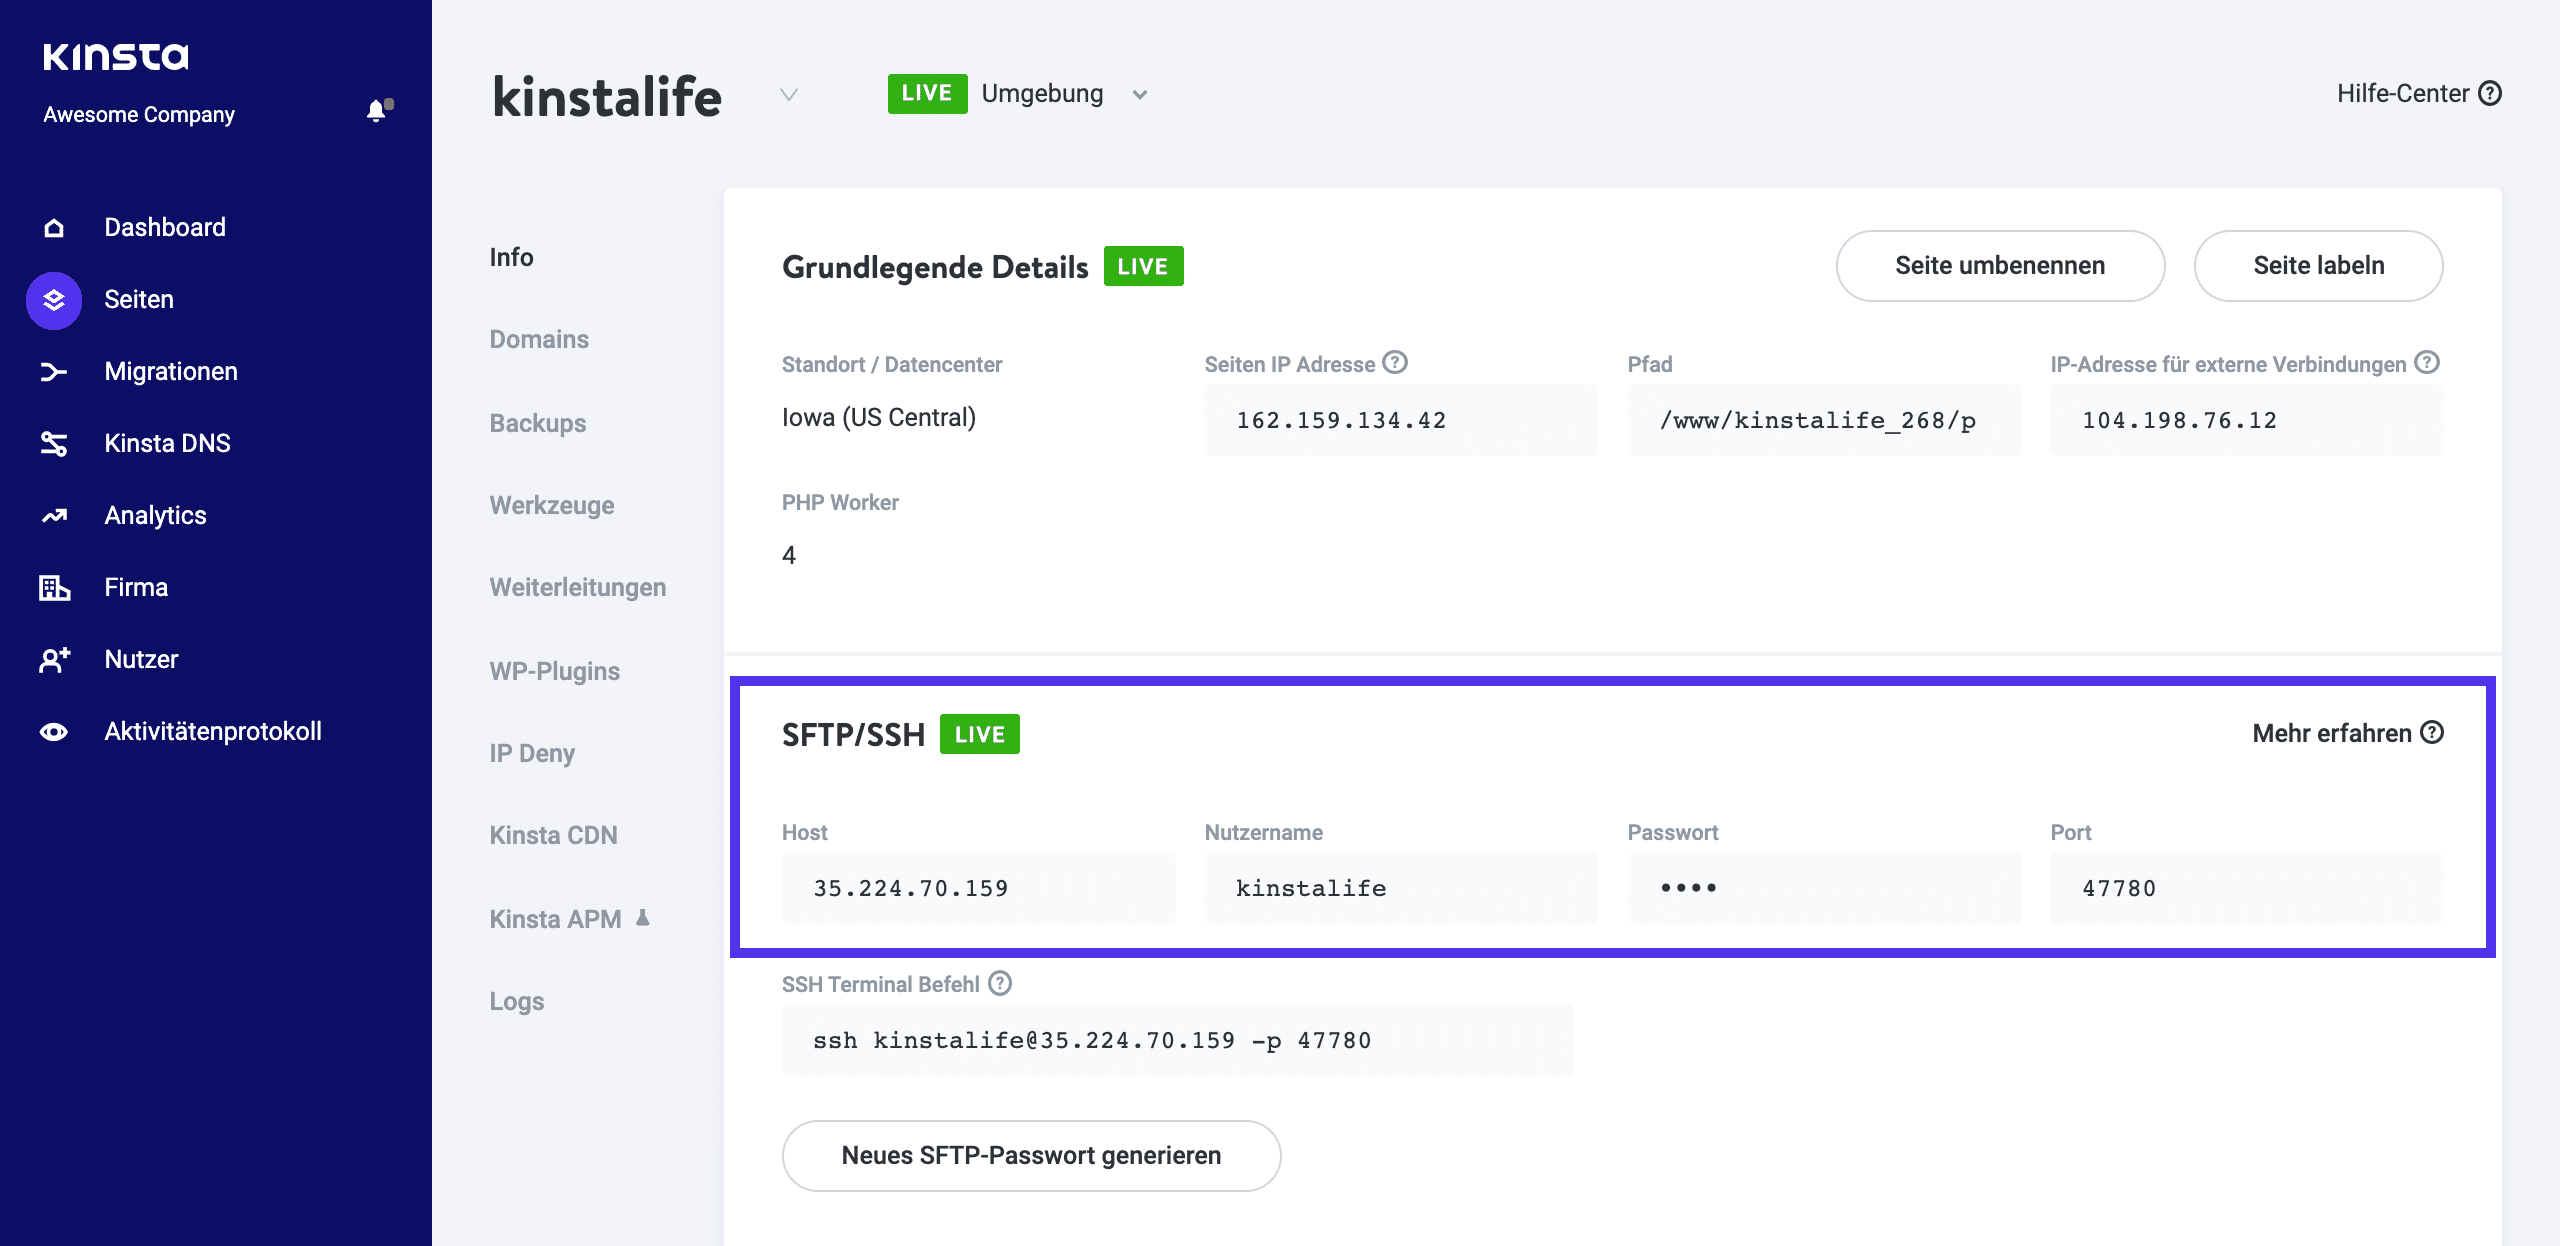Open the Firma section
The width and height of the screenshot is (2560, 1246).
(x=135, y=587)
